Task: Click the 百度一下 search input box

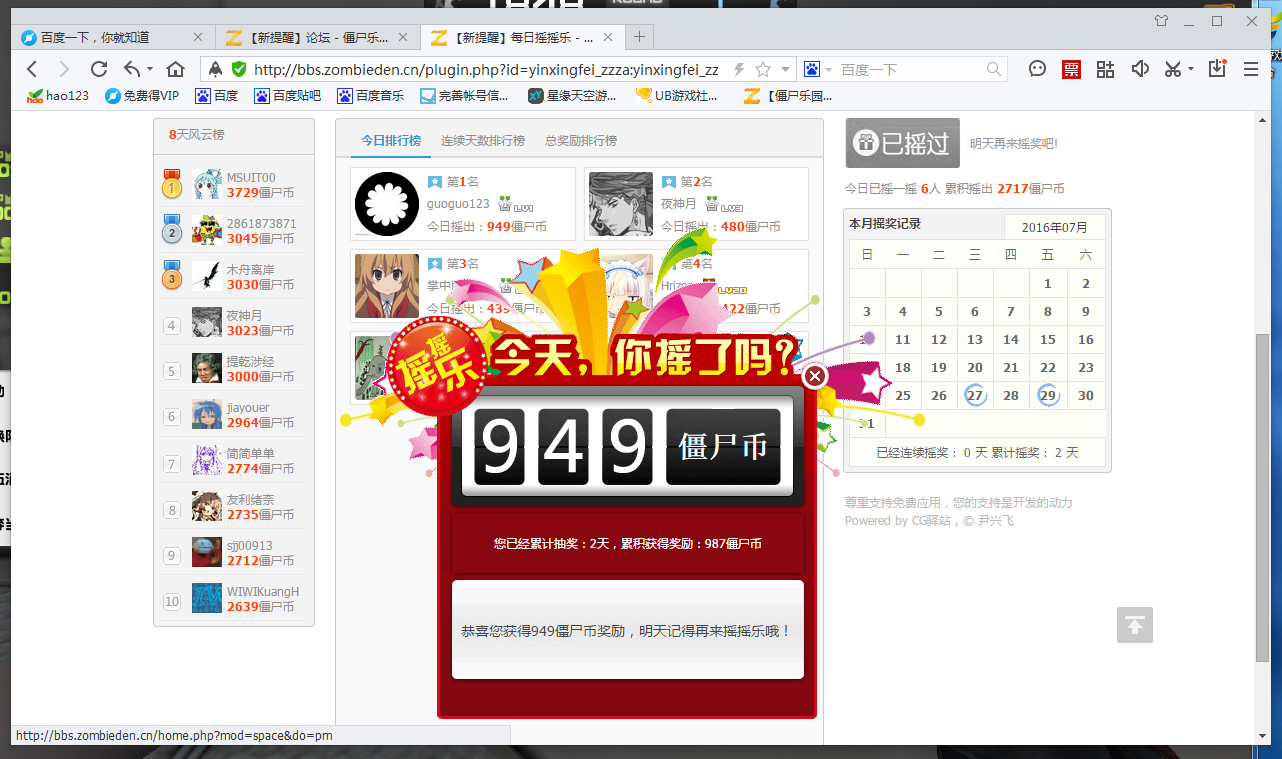Action: (910, 69)
